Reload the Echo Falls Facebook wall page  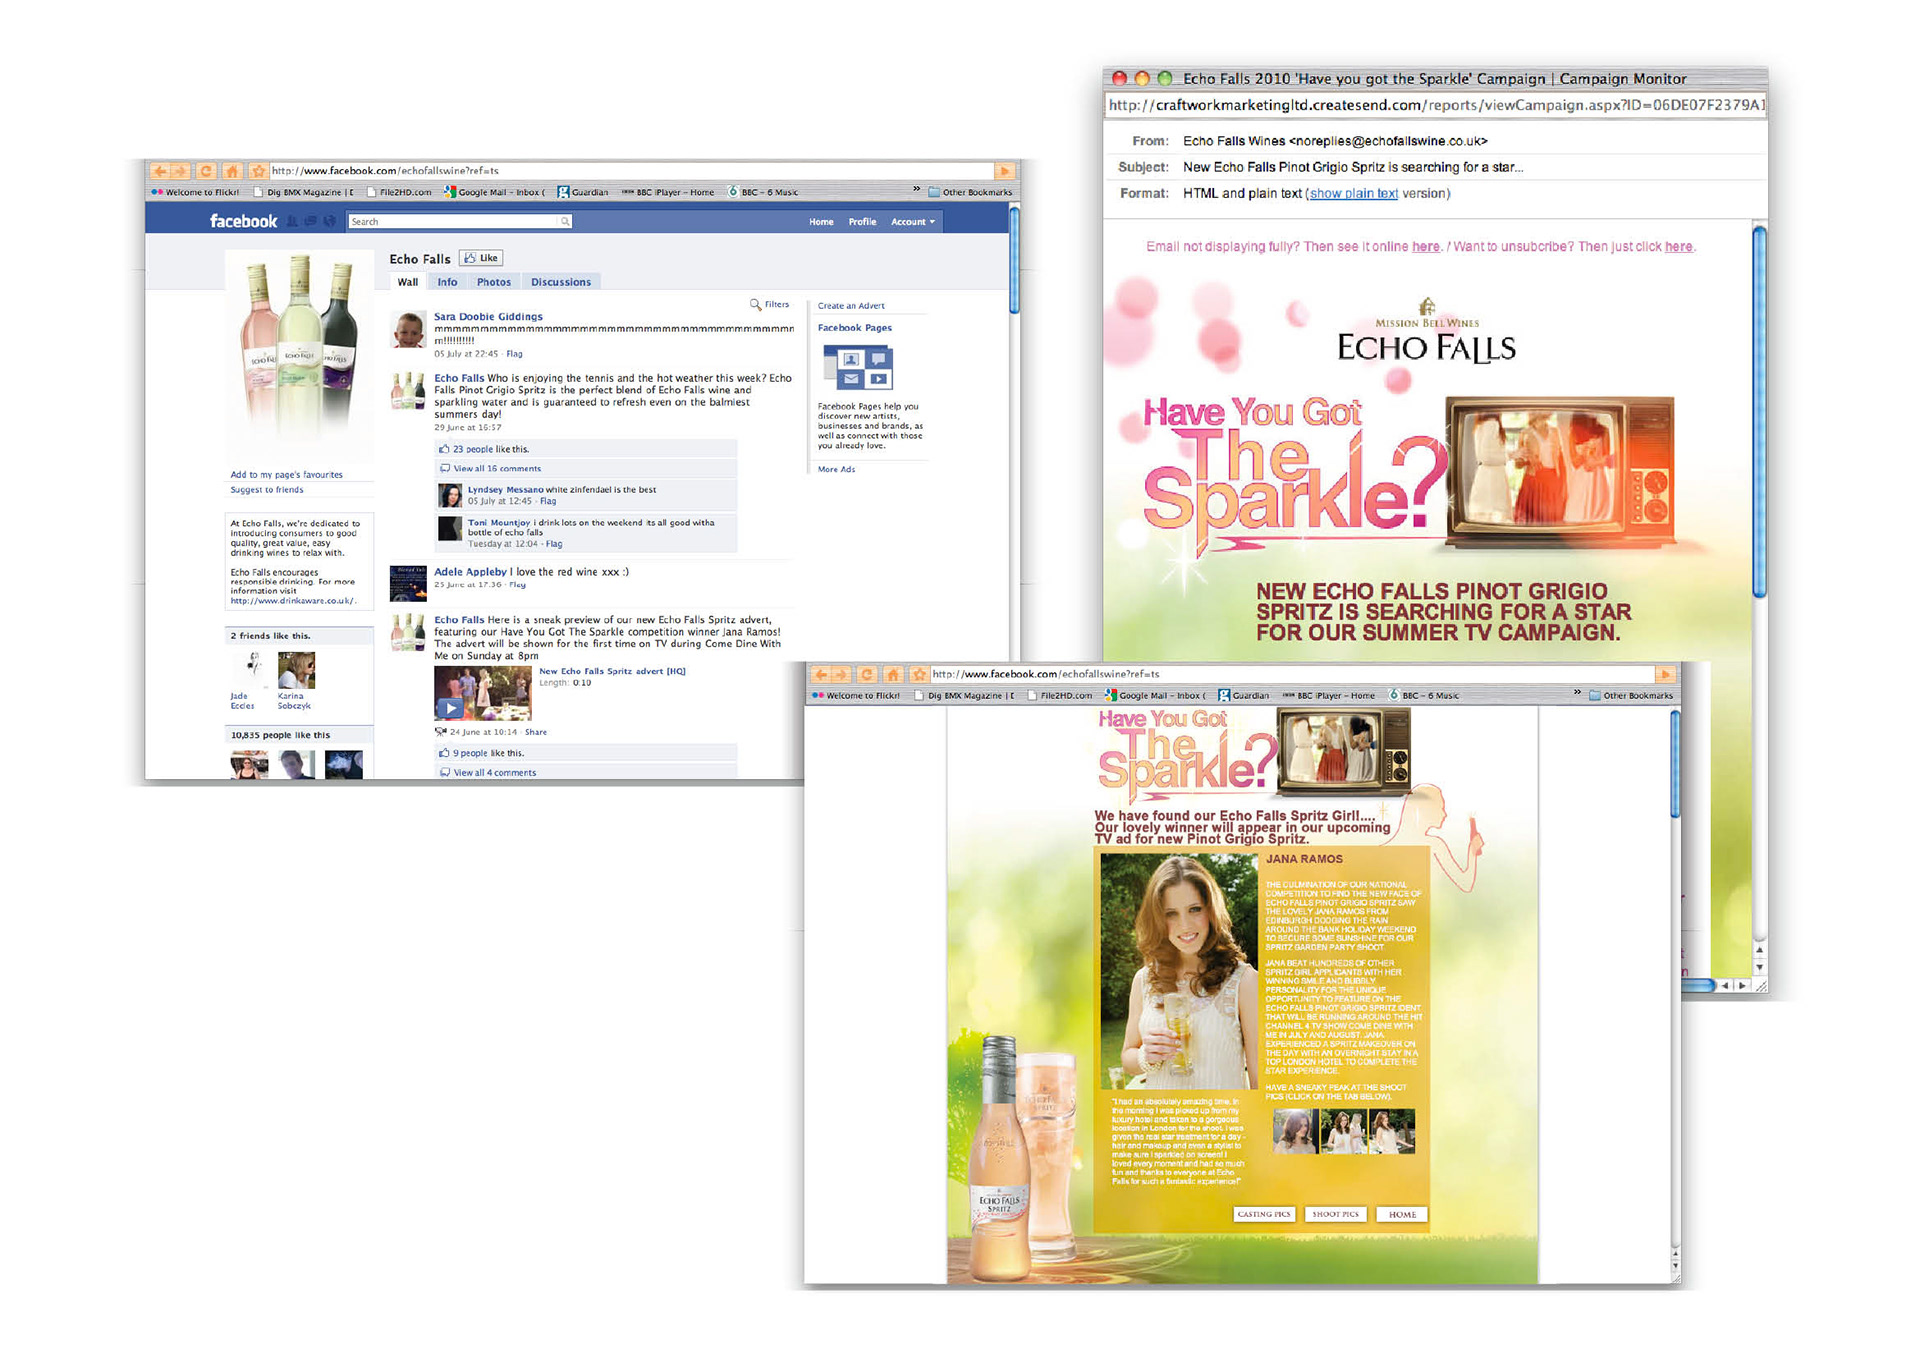[x=205, y=171]
